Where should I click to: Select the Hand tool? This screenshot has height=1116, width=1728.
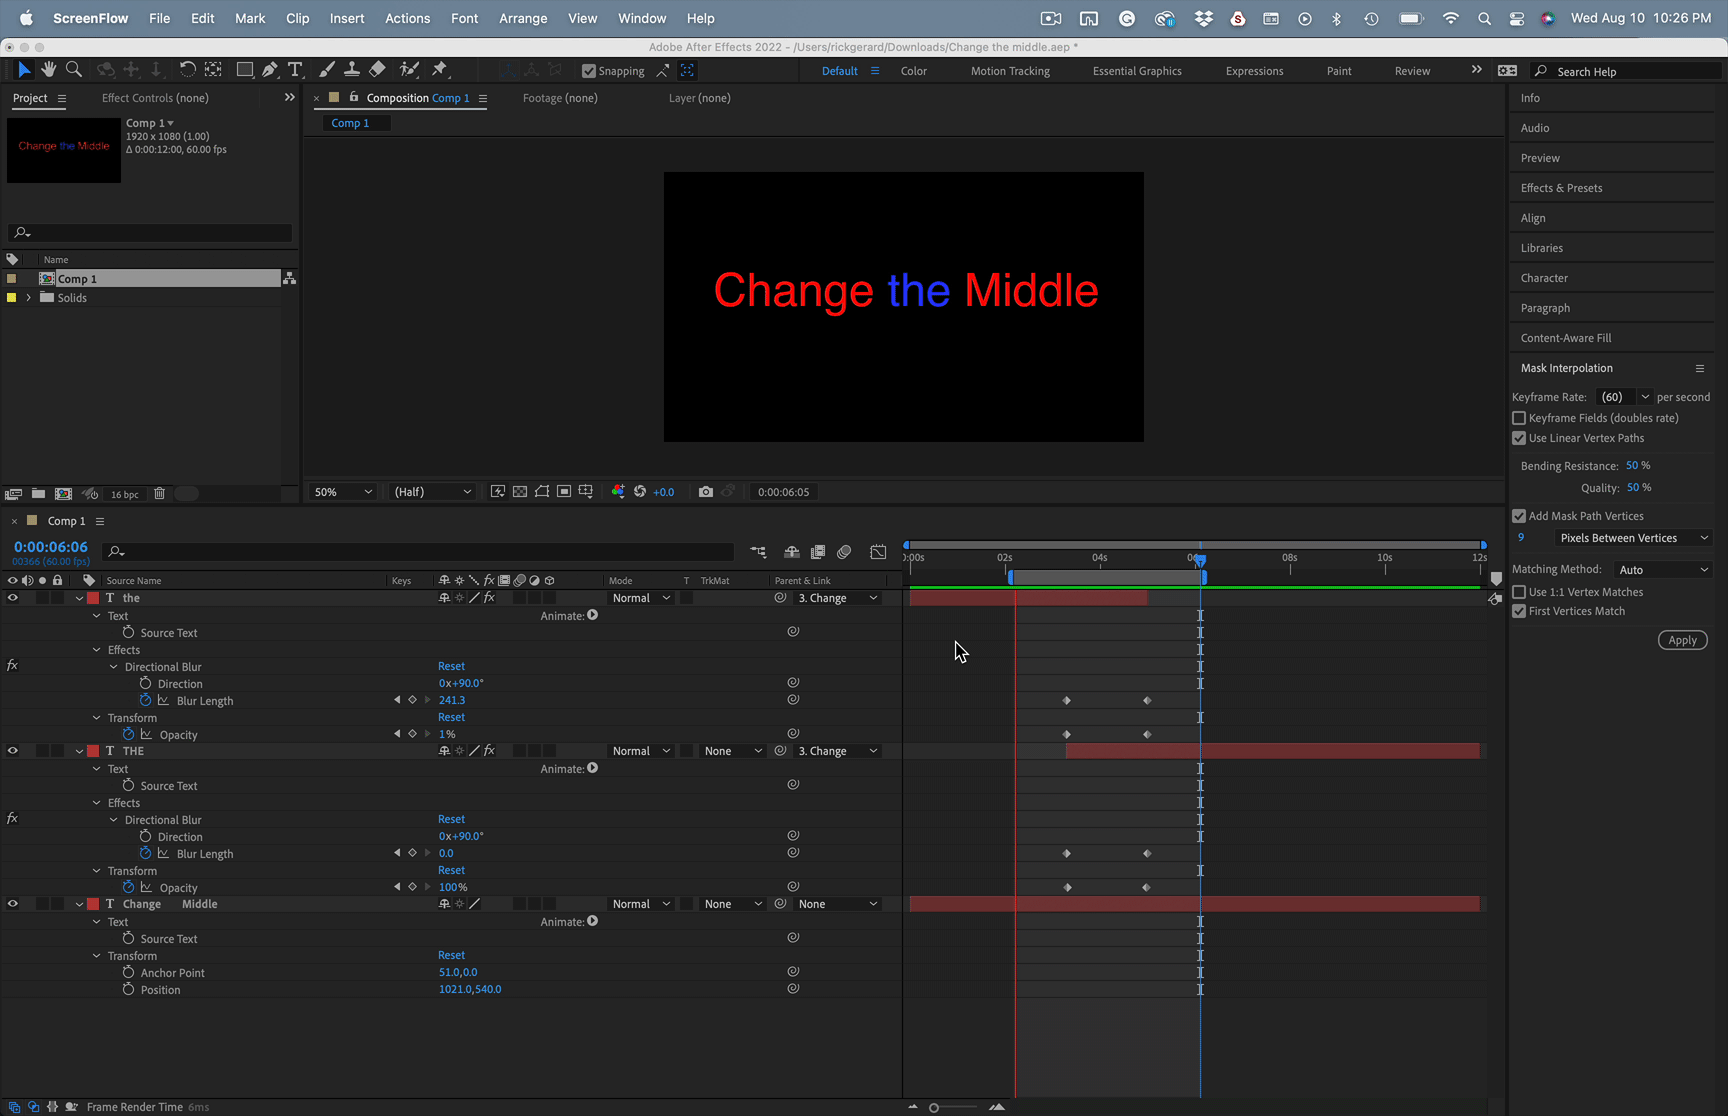pos(48,70)
